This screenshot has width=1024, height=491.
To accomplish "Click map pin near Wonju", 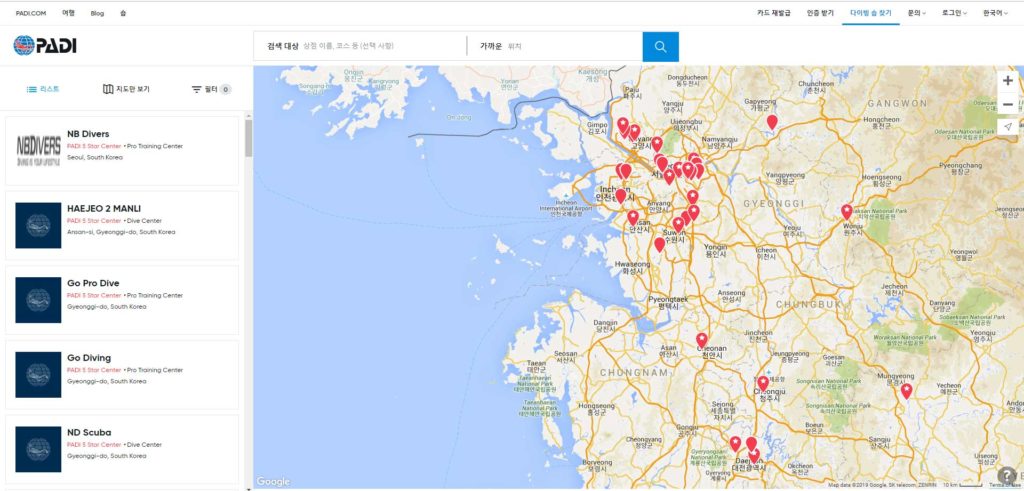I will click(847, 211).
